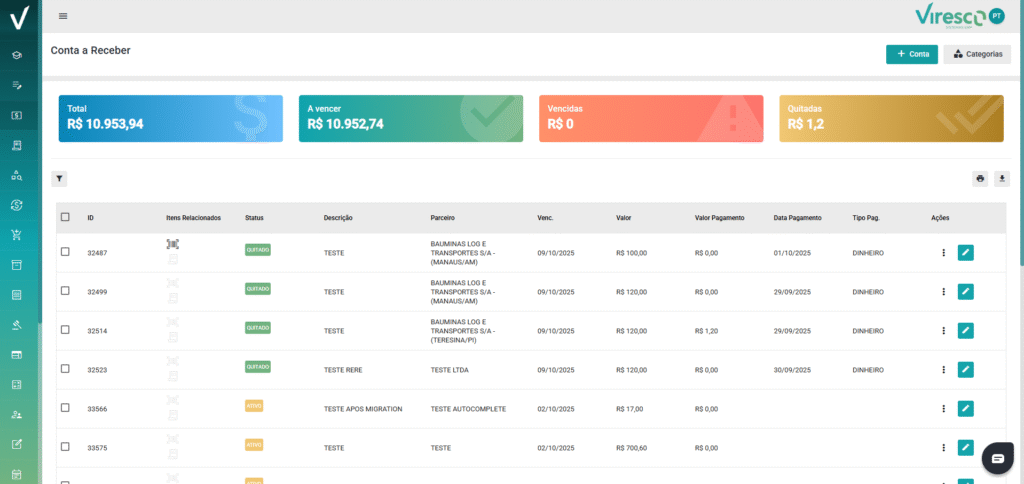Check the box for record 32499

pyautogui.click(x=65, y=291)
